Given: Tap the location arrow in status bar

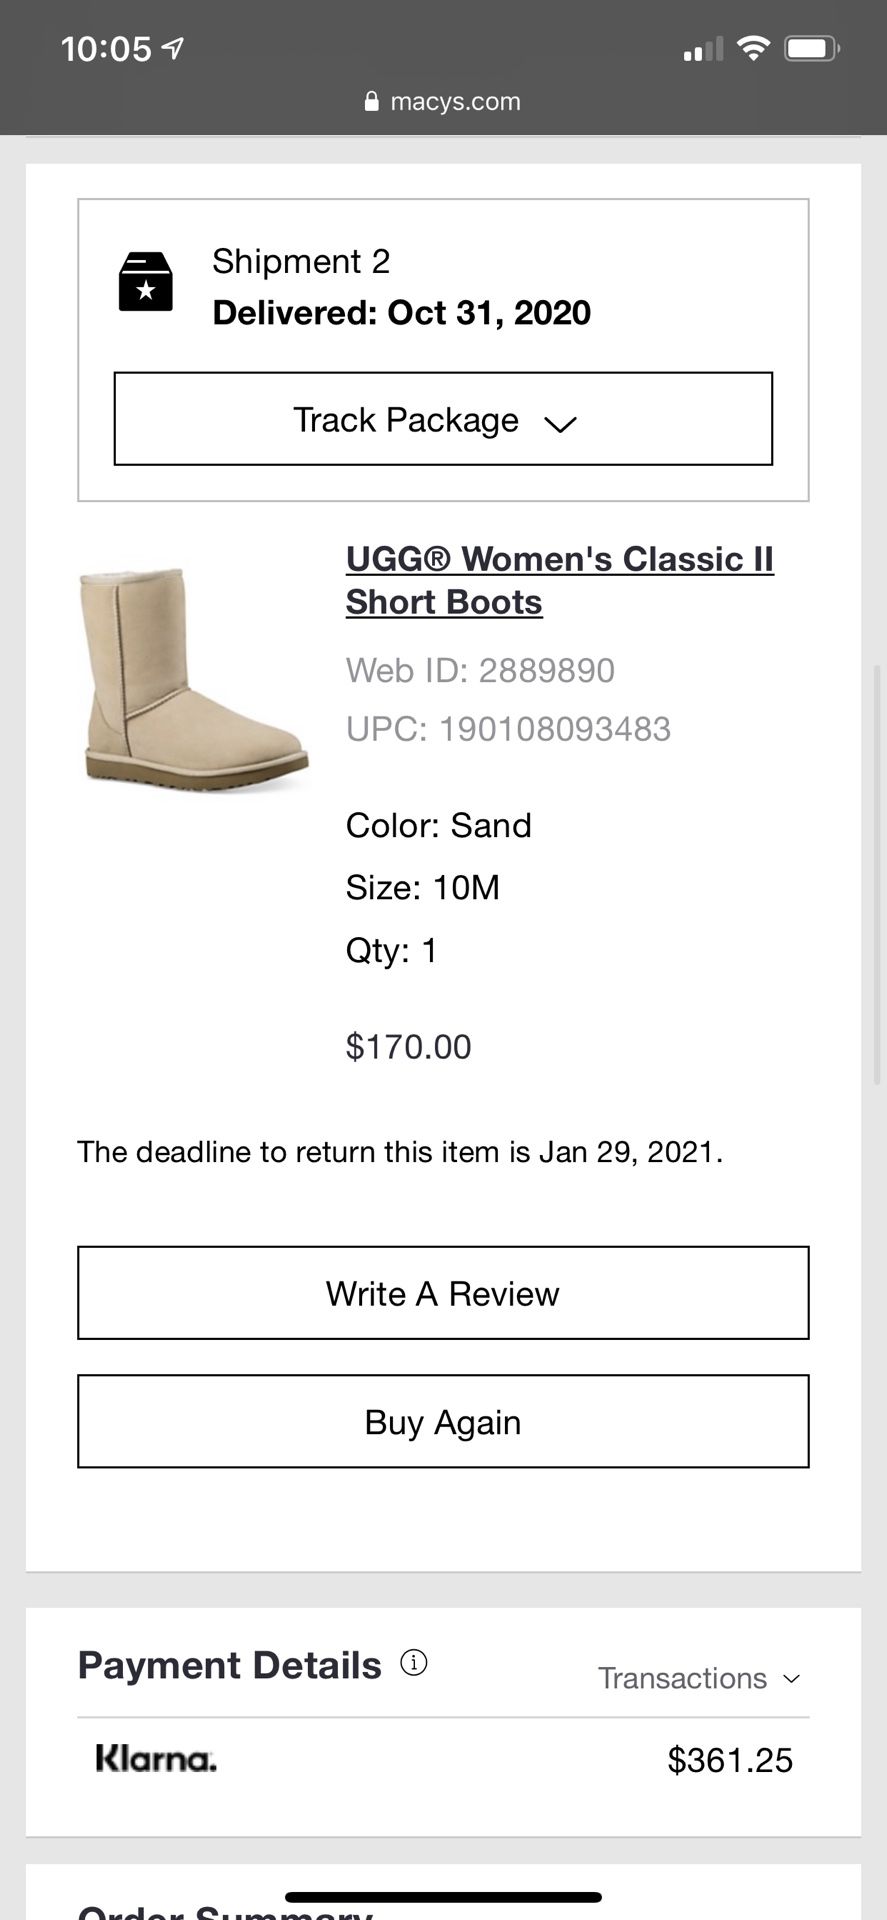Looking at the screenshot, I should point(173,48).
